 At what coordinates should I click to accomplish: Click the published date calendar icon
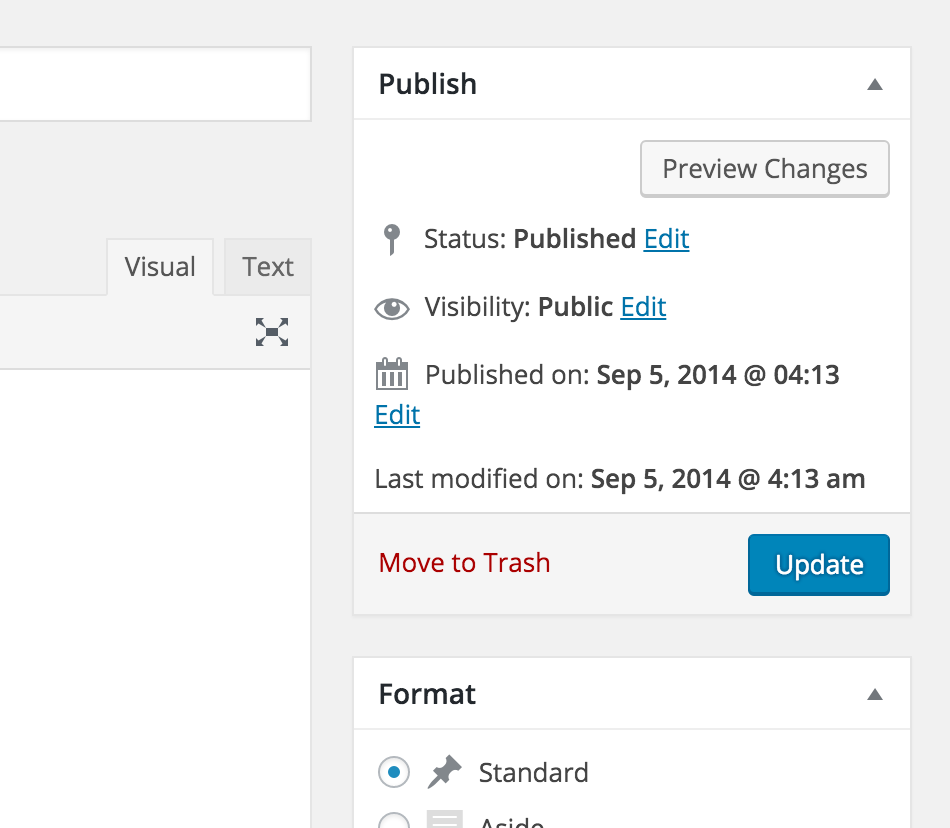coord(392,375)
